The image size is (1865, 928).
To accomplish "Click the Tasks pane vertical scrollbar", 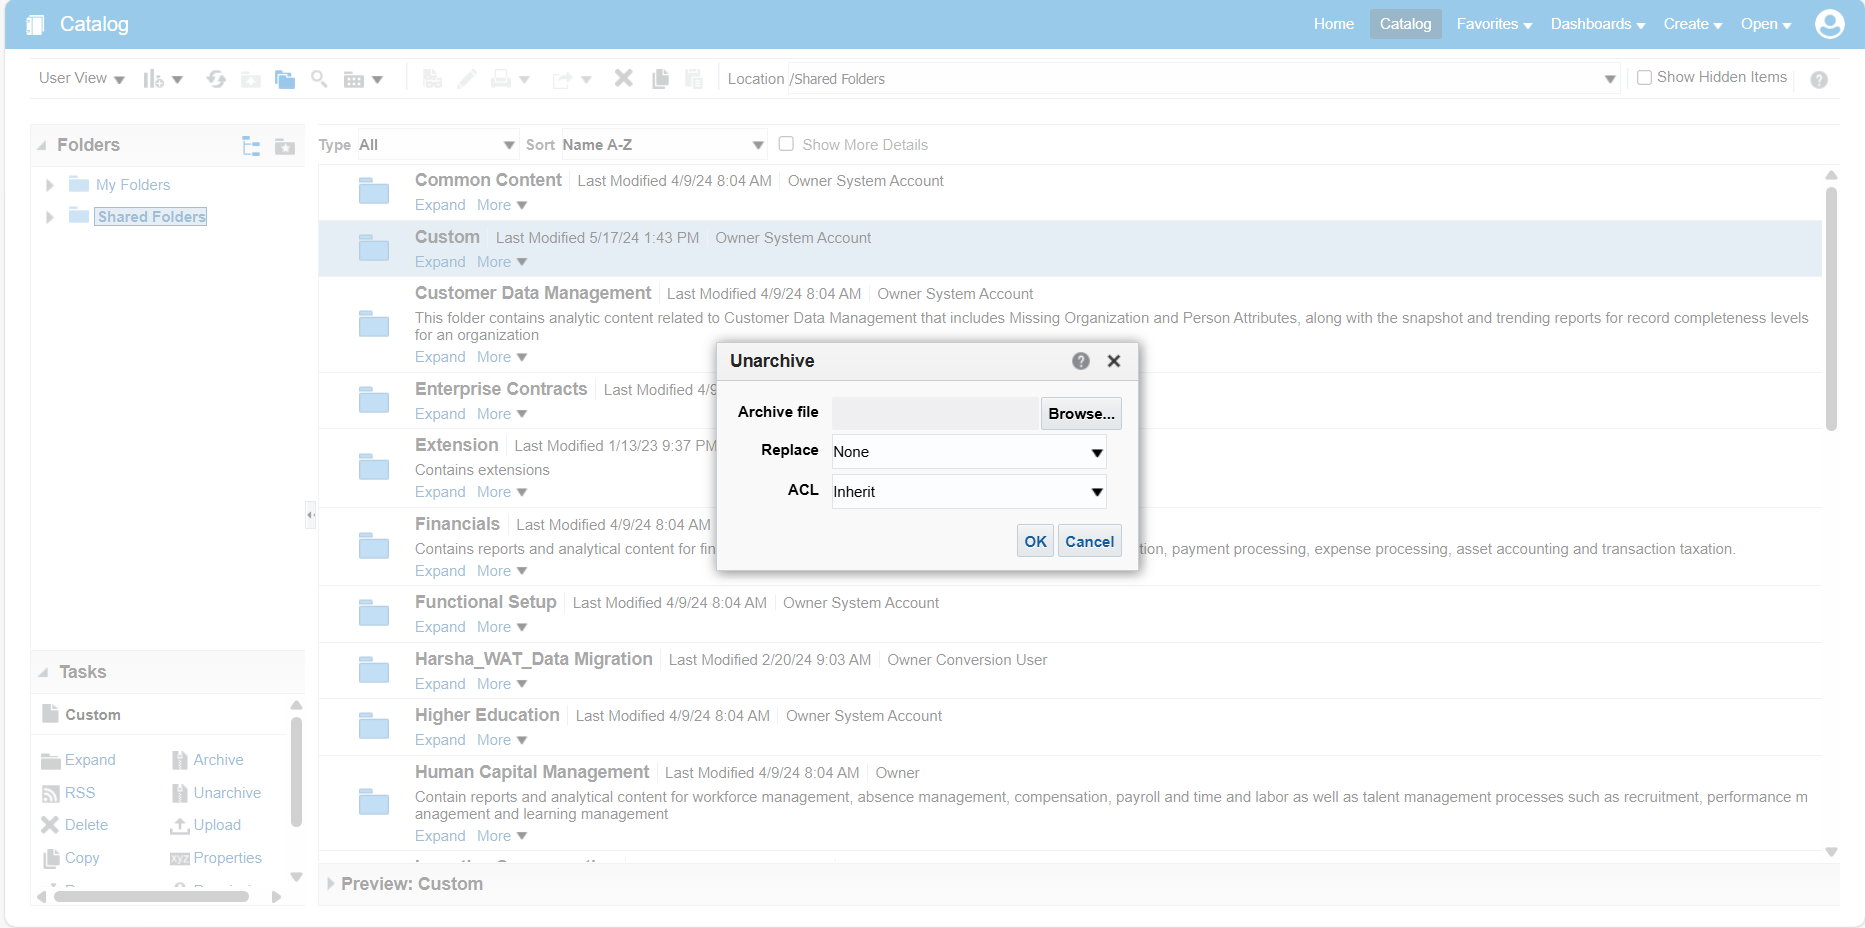I will coord(296,772).
